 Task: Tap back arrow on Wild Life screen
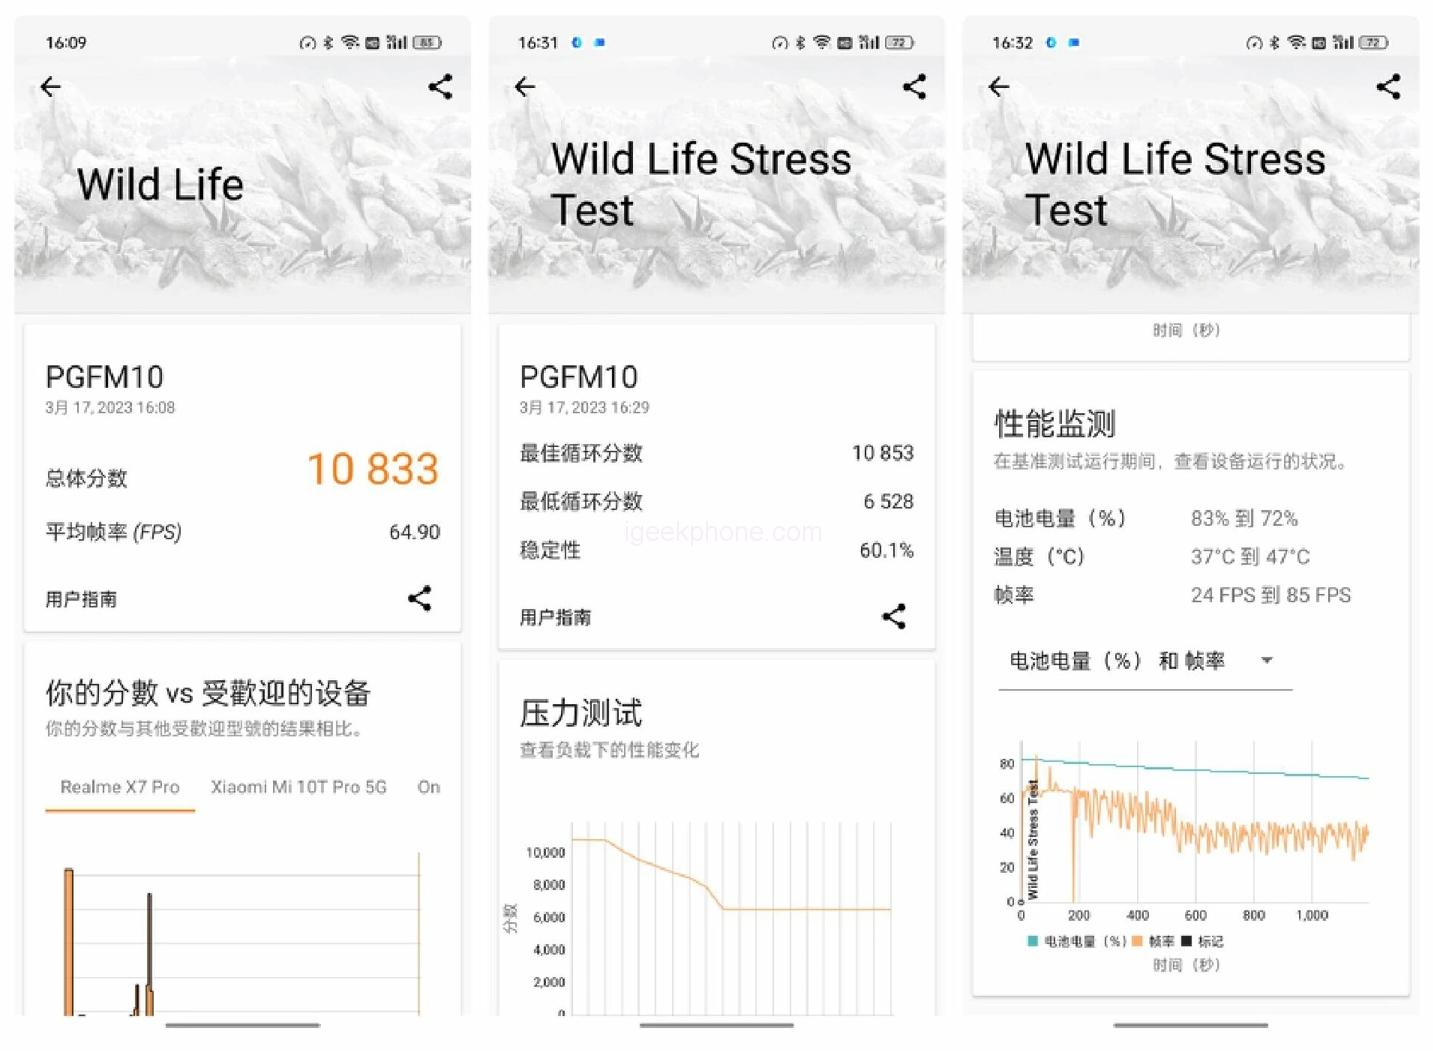tap(50, 87)
